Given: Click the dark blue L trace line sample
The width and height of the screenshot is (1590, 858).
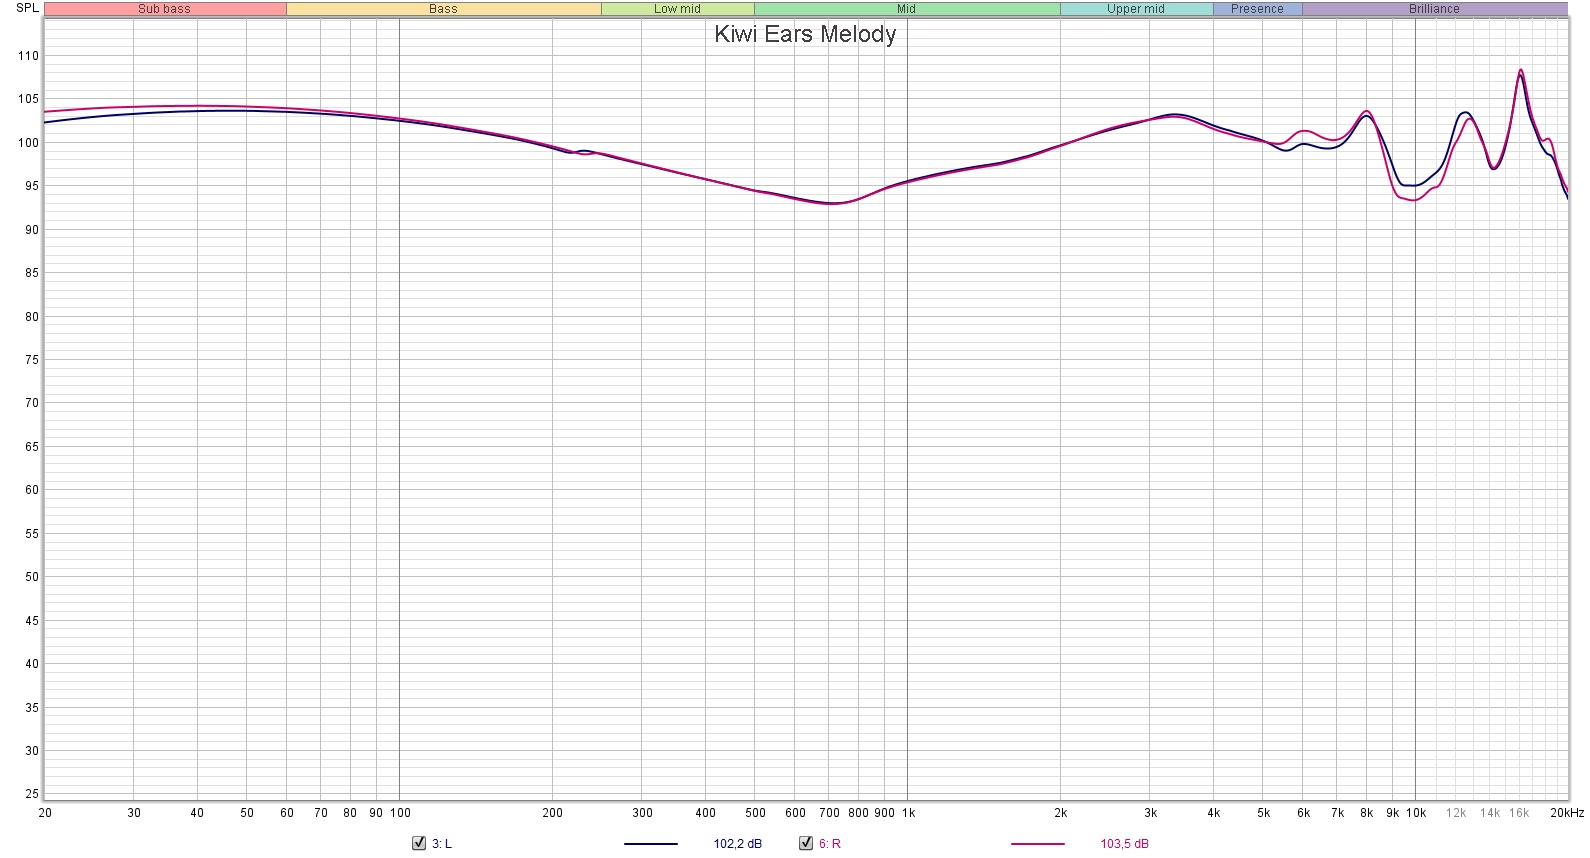Looking at the screenshot, I should pos(651,844).
